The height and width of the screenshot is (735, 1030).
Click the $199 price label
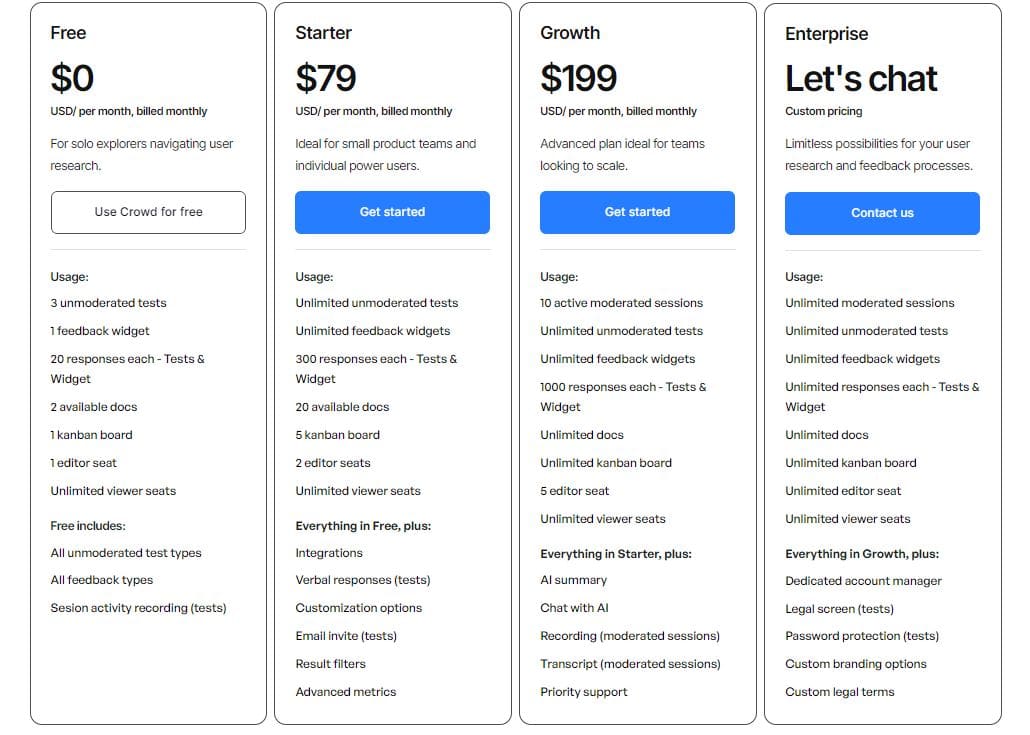[578, 78]
